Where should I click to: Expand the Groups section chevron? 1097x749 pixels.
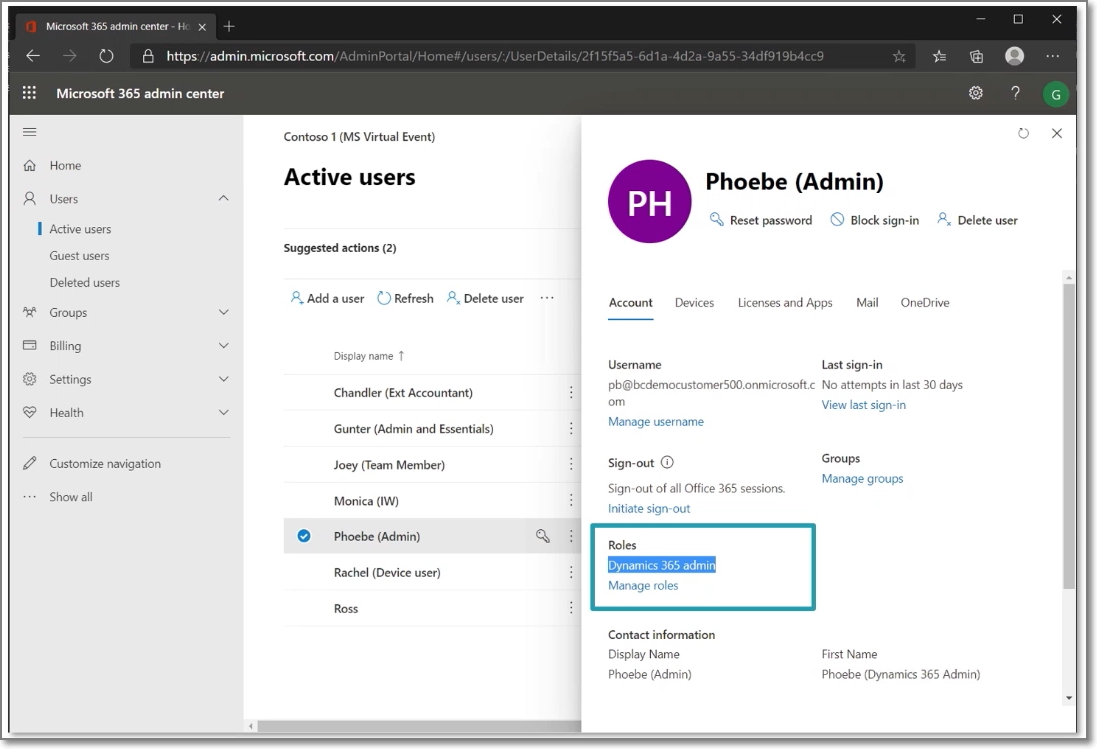point(223,313)
